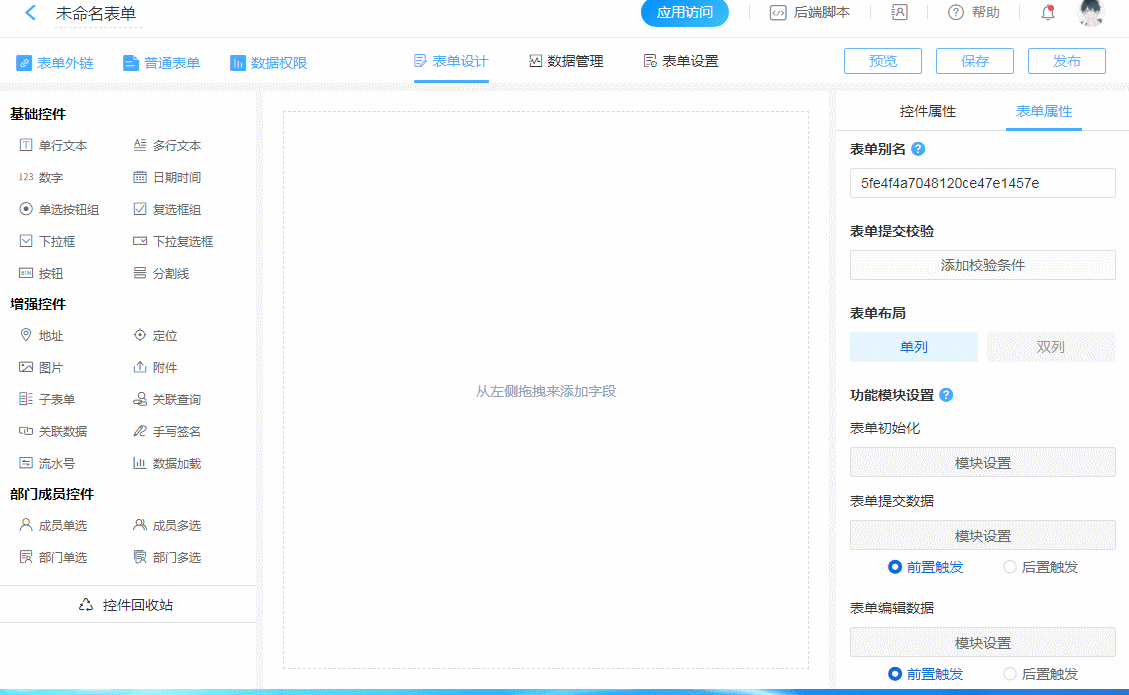Image resolution: width=1129 pixels, height=695 pixels.
Task: Pick the 下拉复选框 control
Action: click(x=173, y=241)
